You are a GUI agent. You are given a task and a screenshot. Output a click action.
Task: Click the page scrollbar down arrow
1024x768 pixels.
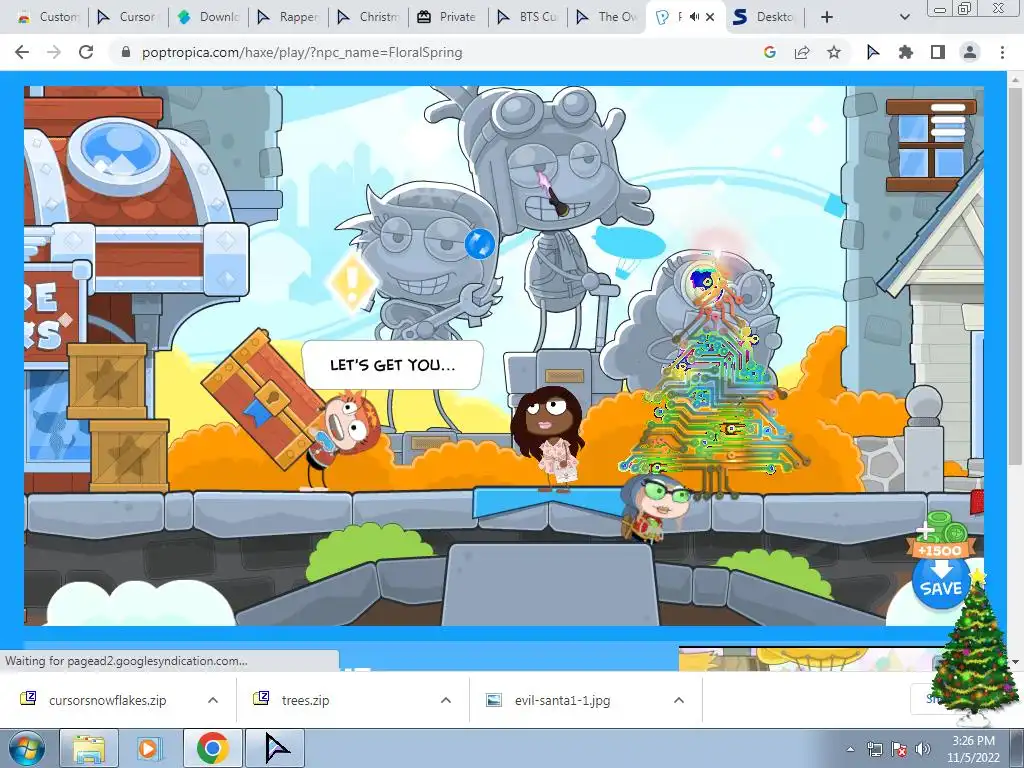(1016, 662)
